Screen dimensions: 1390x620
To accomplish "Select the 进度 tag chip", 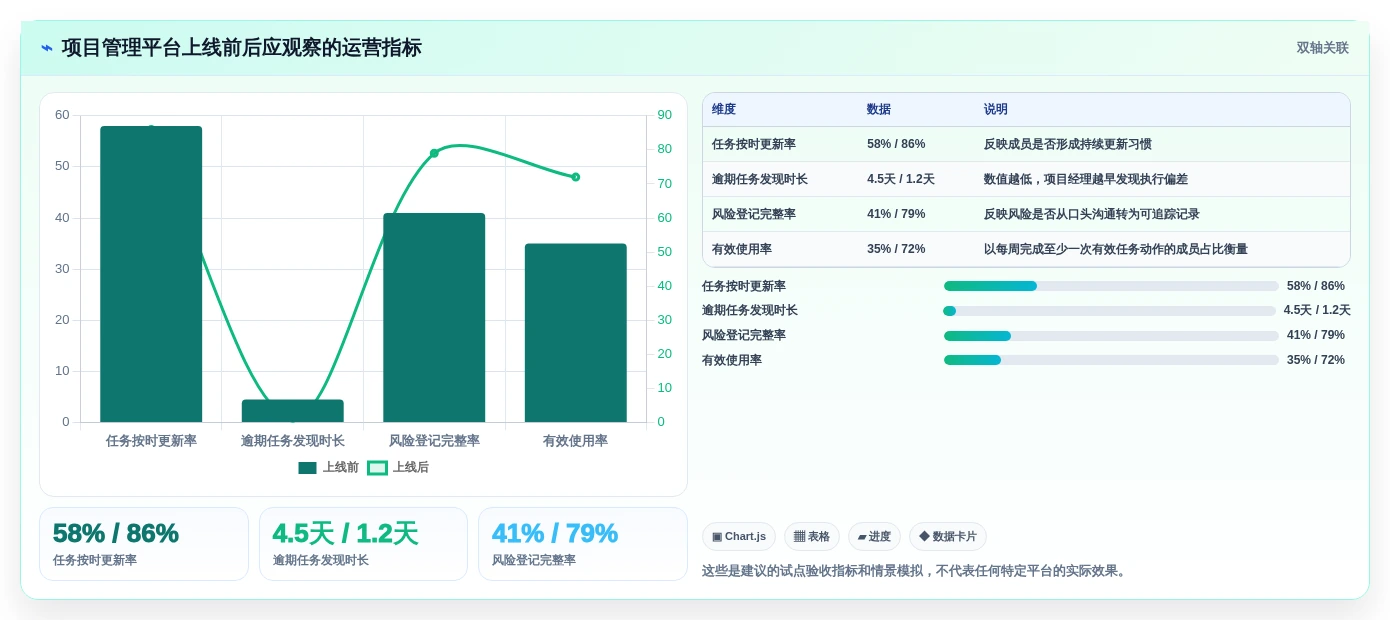I will coord(874,537).
